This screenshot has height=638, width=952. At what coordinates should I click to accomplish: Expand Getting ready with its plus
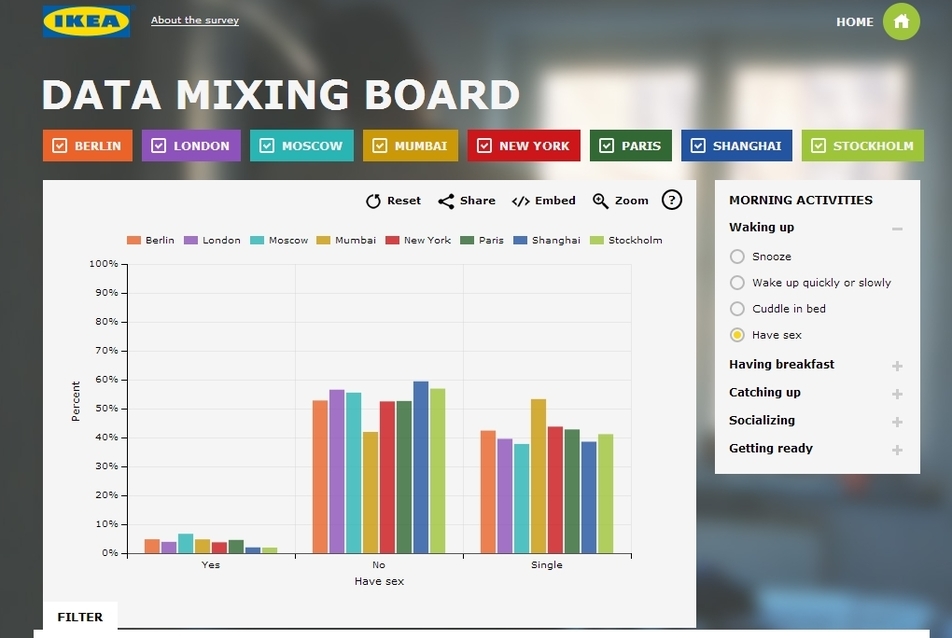[x=897, y=450]
